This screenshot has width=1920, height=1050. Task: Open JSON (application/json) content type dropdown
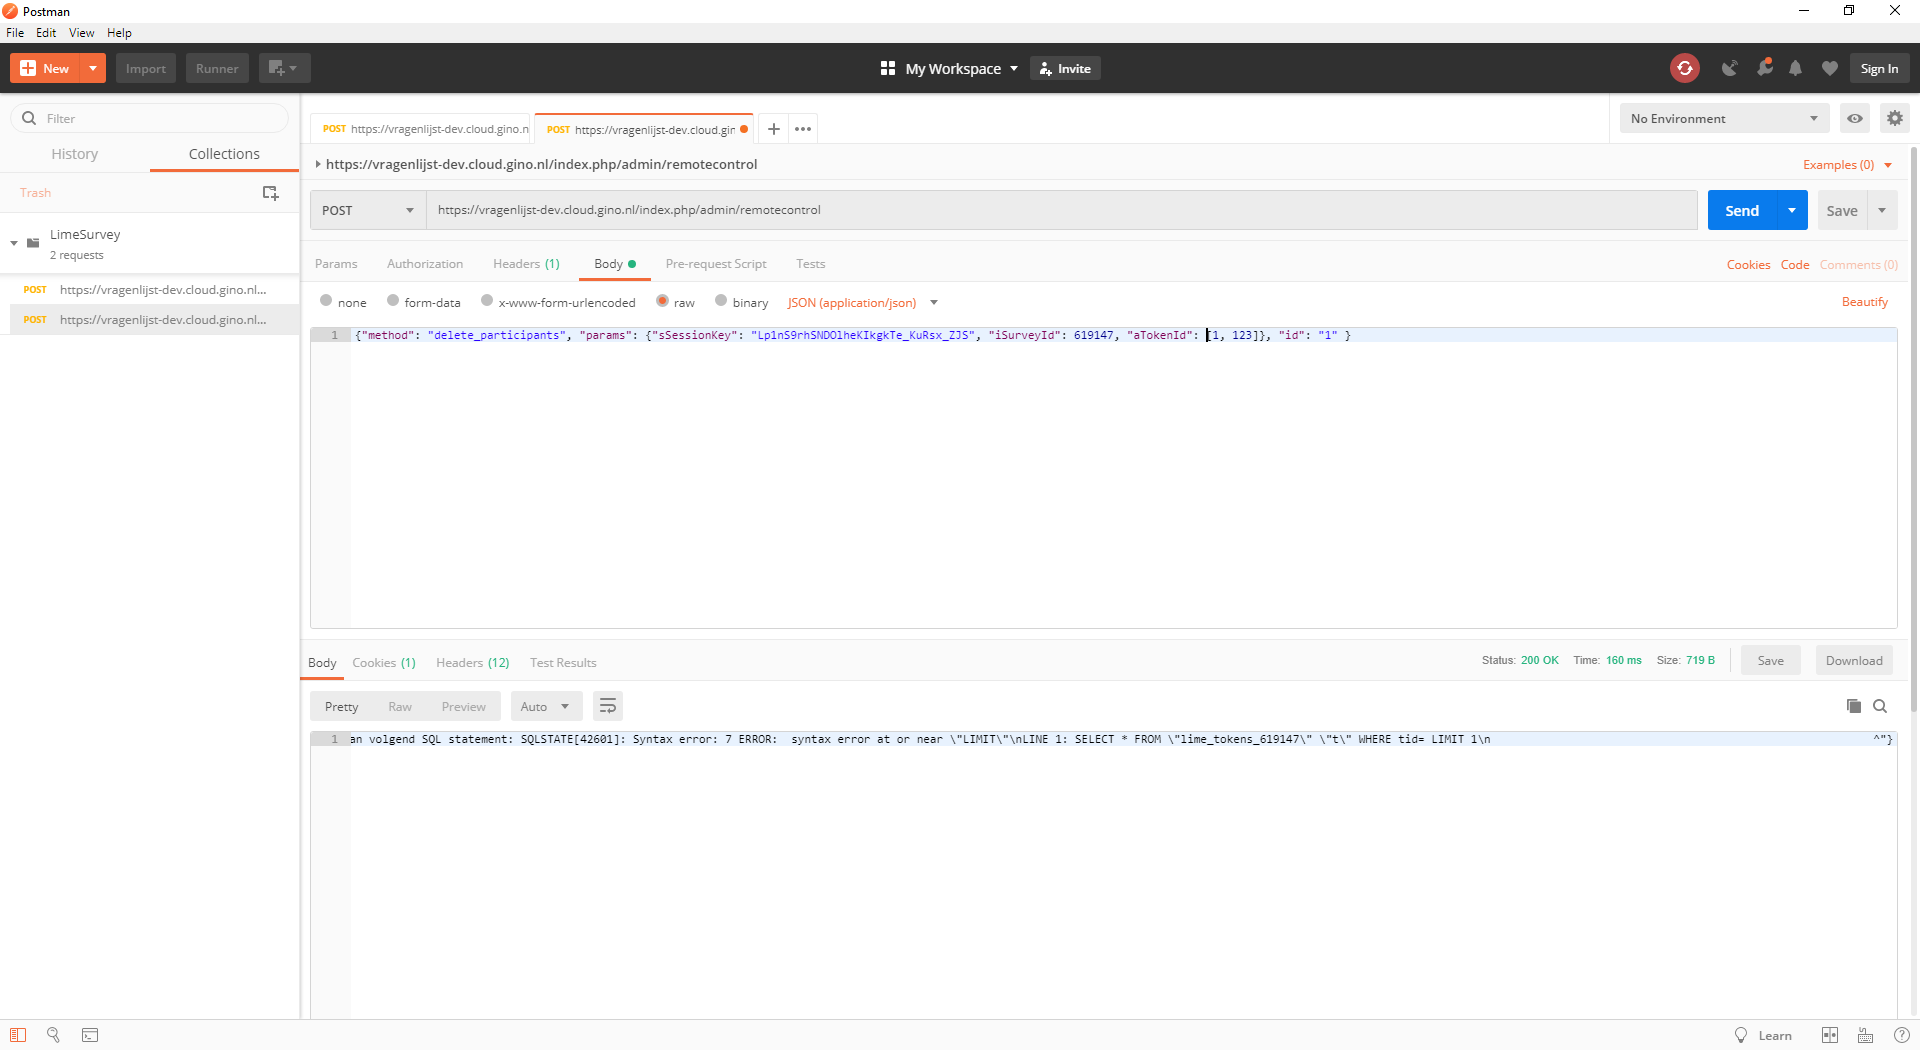pos(862,303)
